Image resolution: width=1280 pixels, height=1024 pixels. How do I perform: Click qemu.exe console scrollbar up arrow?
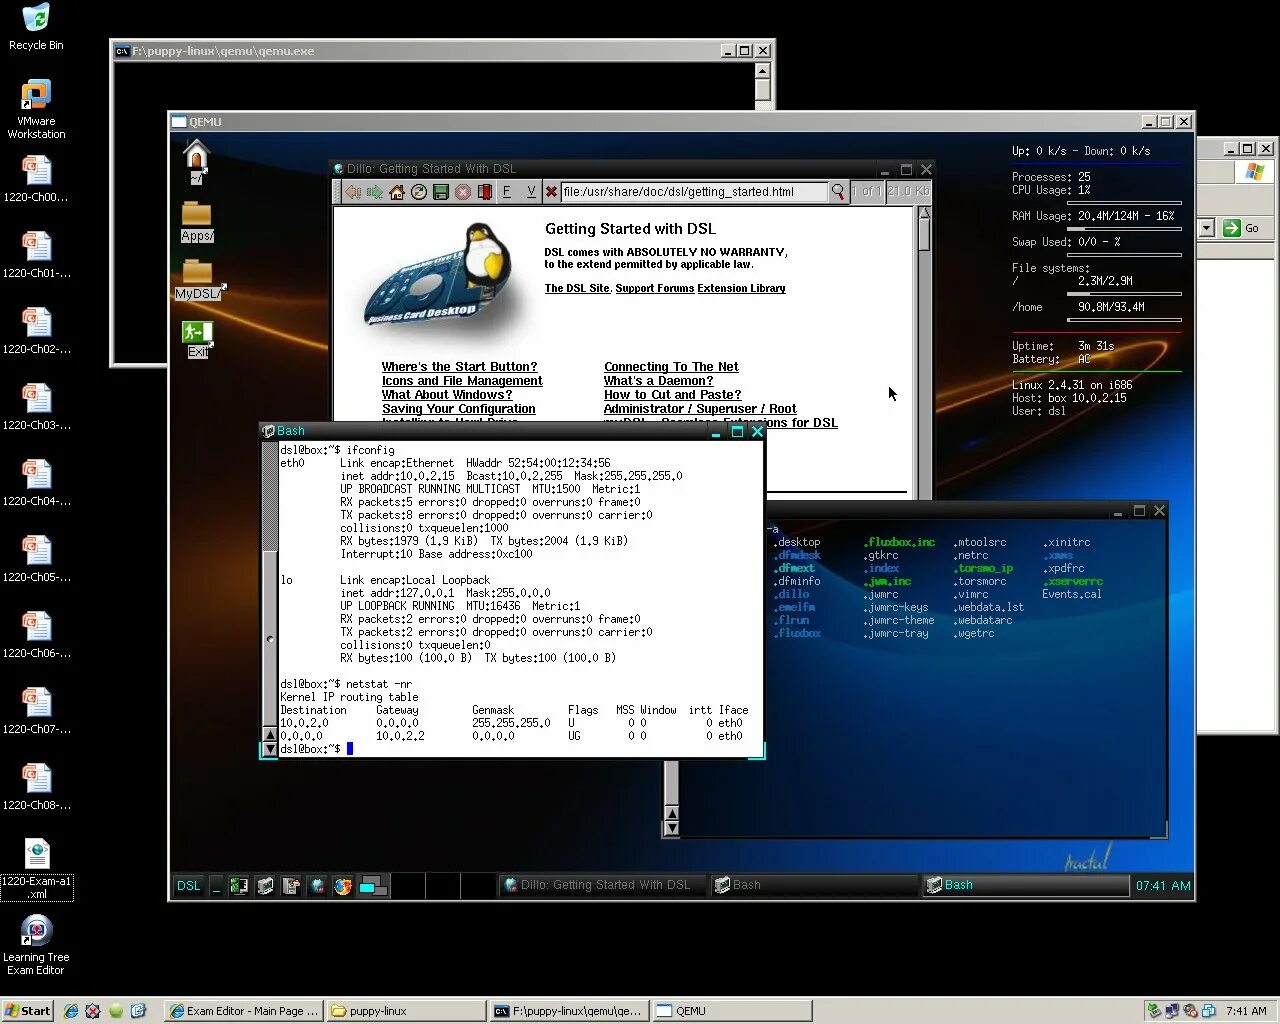coord(762,71)
